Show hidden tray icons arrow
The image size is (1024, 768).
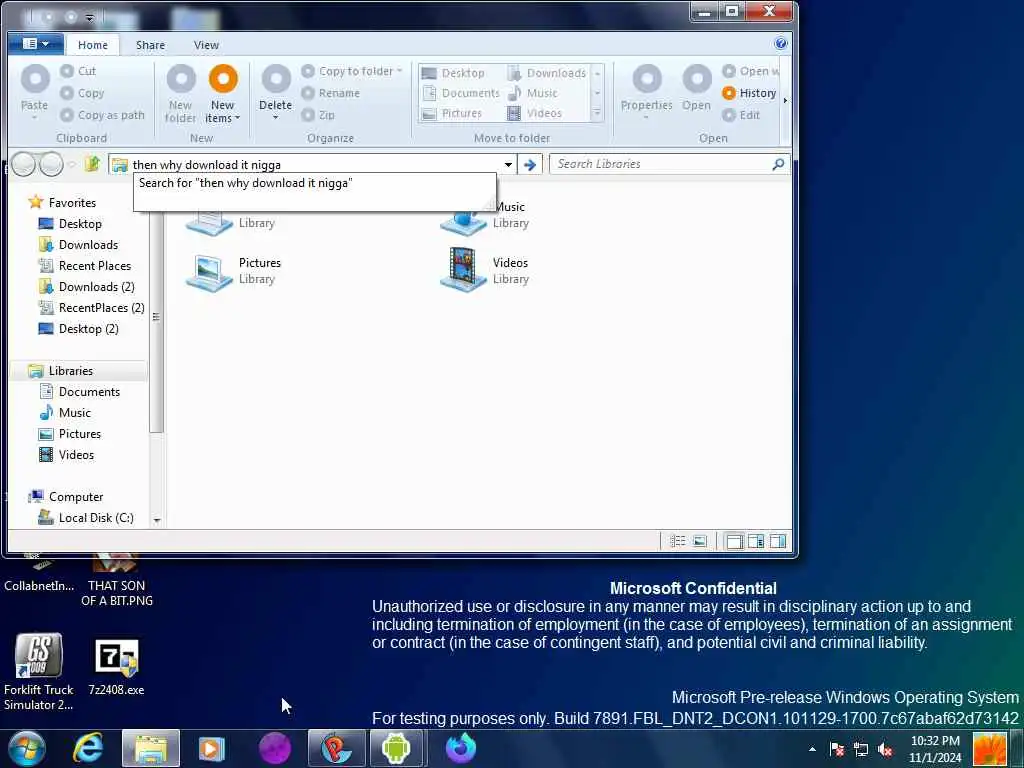(812, 749)
